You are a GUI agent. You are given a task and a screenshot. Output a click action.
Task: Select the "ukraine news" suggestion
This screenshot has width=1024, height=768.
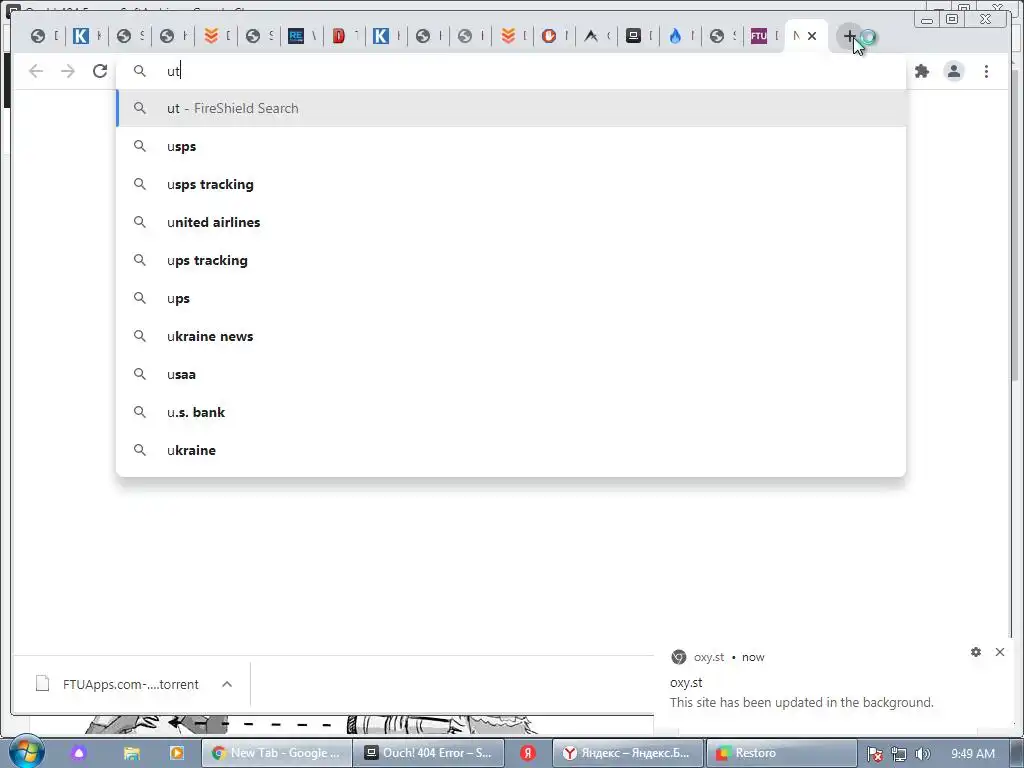[x=511, y=336]
